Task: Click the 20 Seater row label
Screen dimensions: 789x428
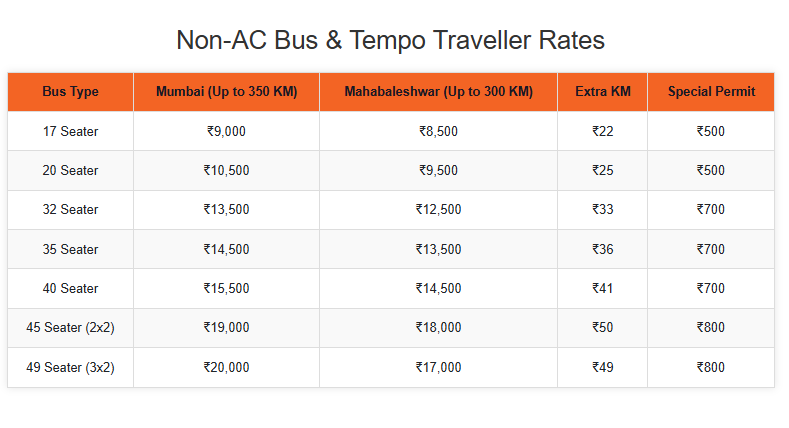Action: click(70, 170)
